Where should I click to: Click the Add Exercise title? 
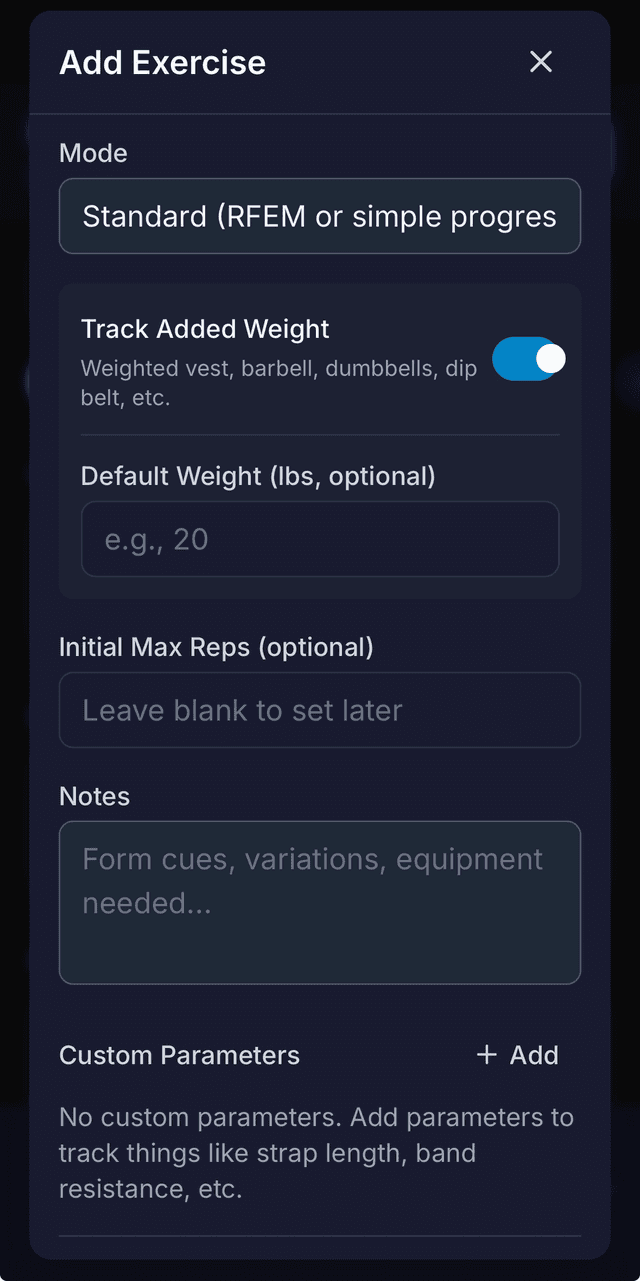click(163, 62)
